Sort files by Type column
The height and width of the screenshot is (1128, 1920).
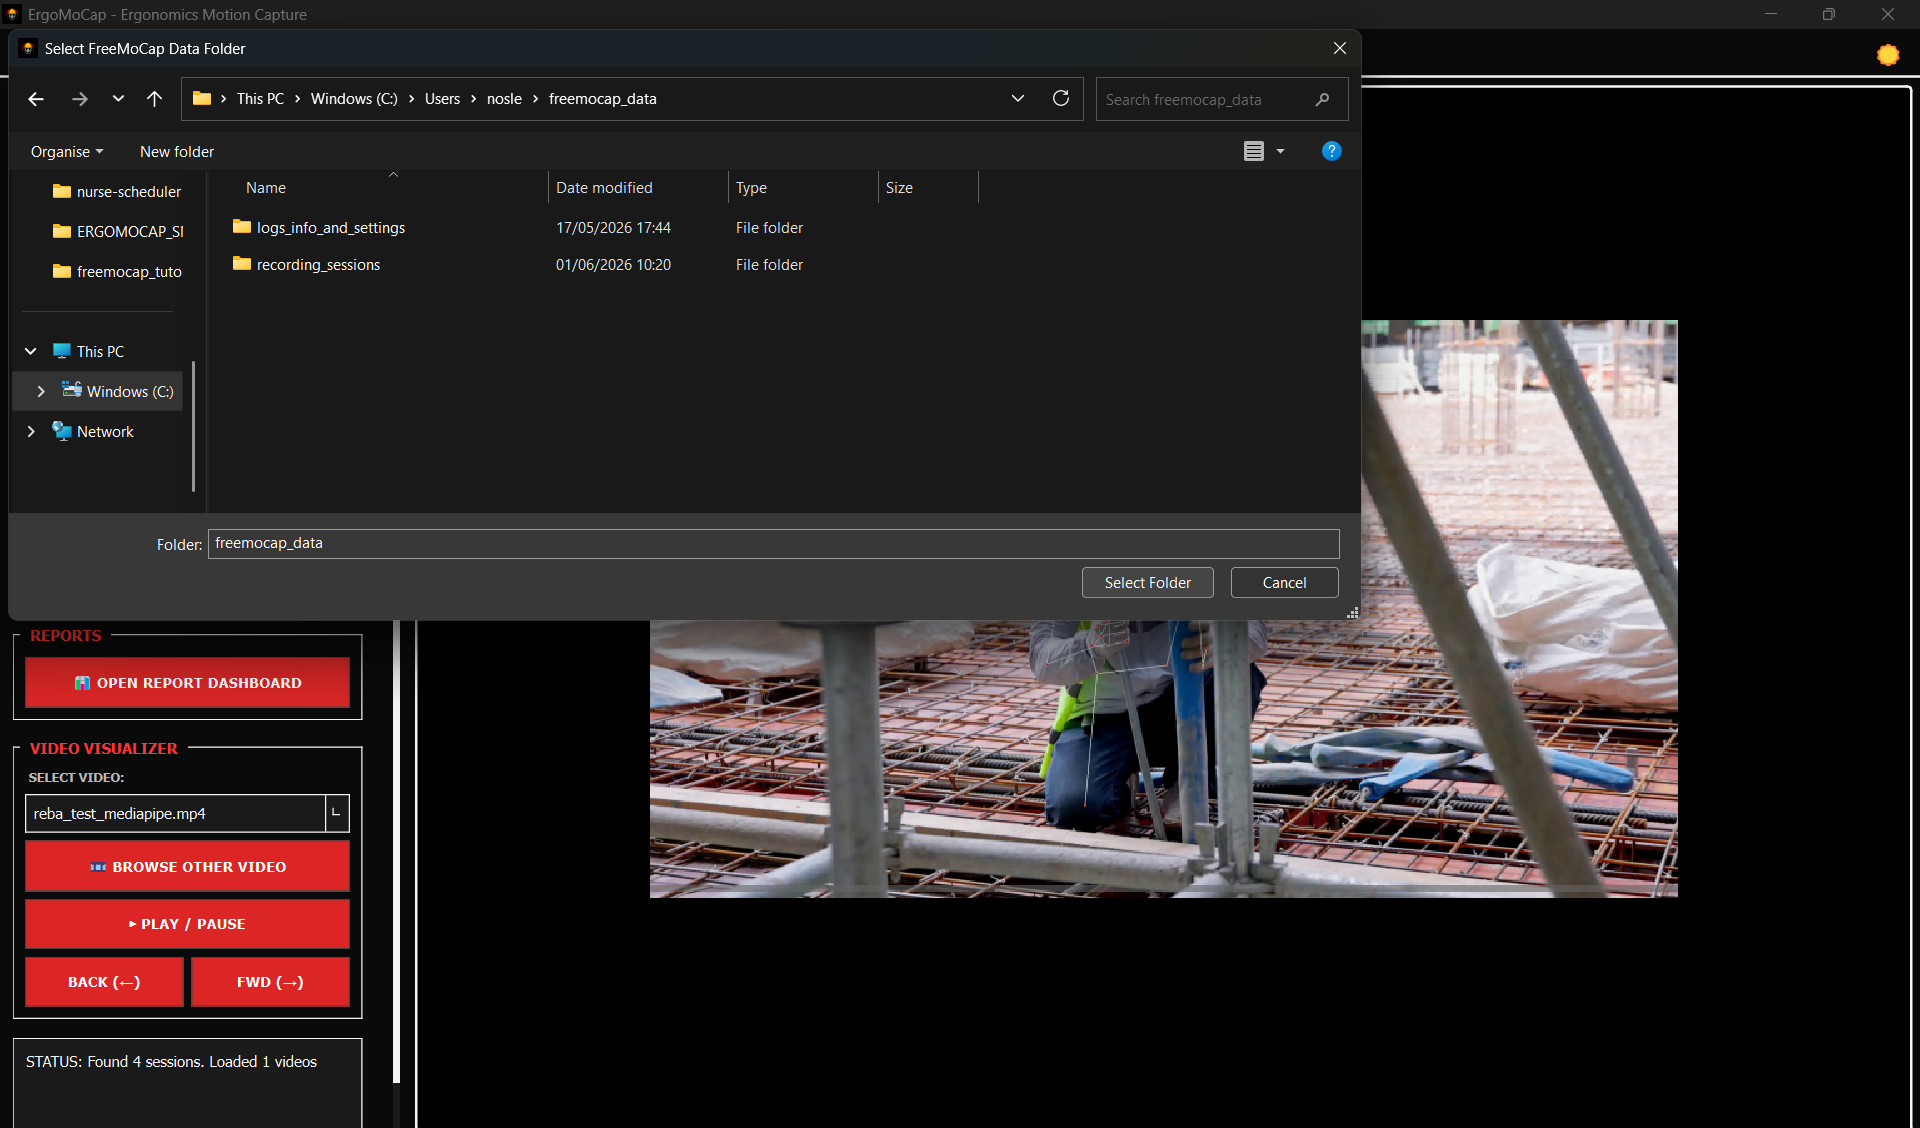[x=751, y=188]
